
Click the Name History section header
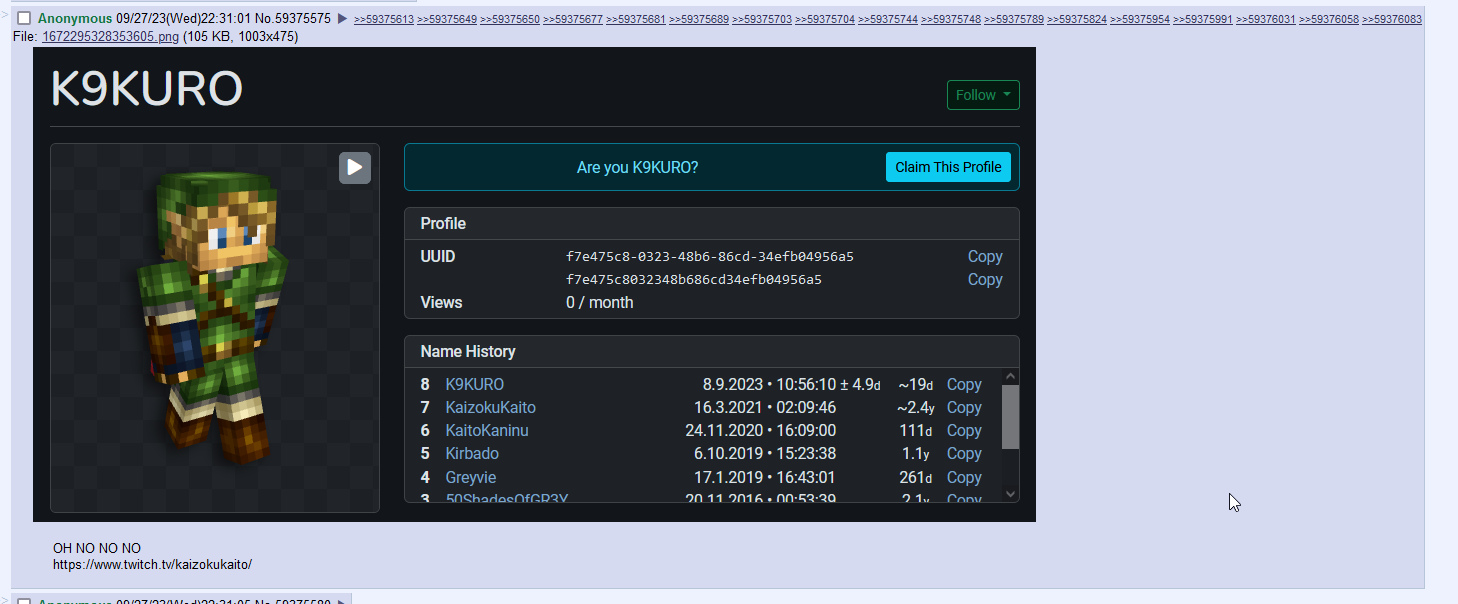click(x=712, y=352)
